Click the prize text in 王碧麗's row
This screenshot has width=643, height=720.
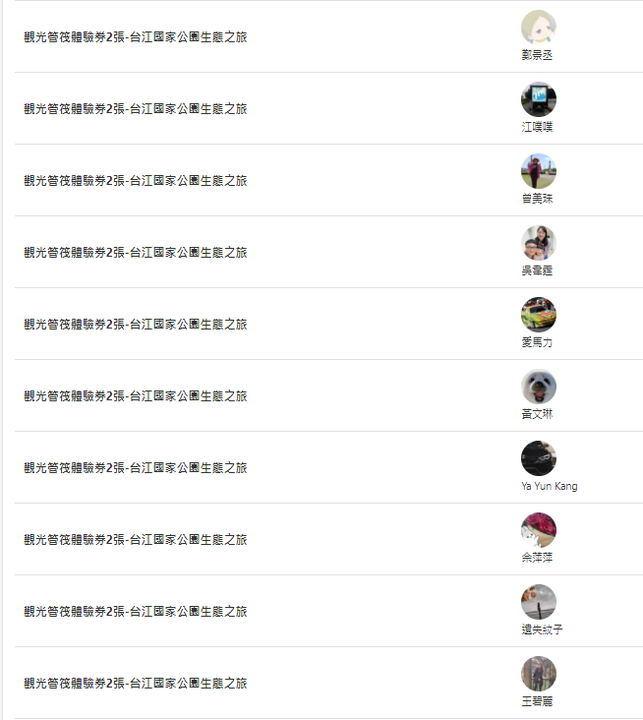135,683
